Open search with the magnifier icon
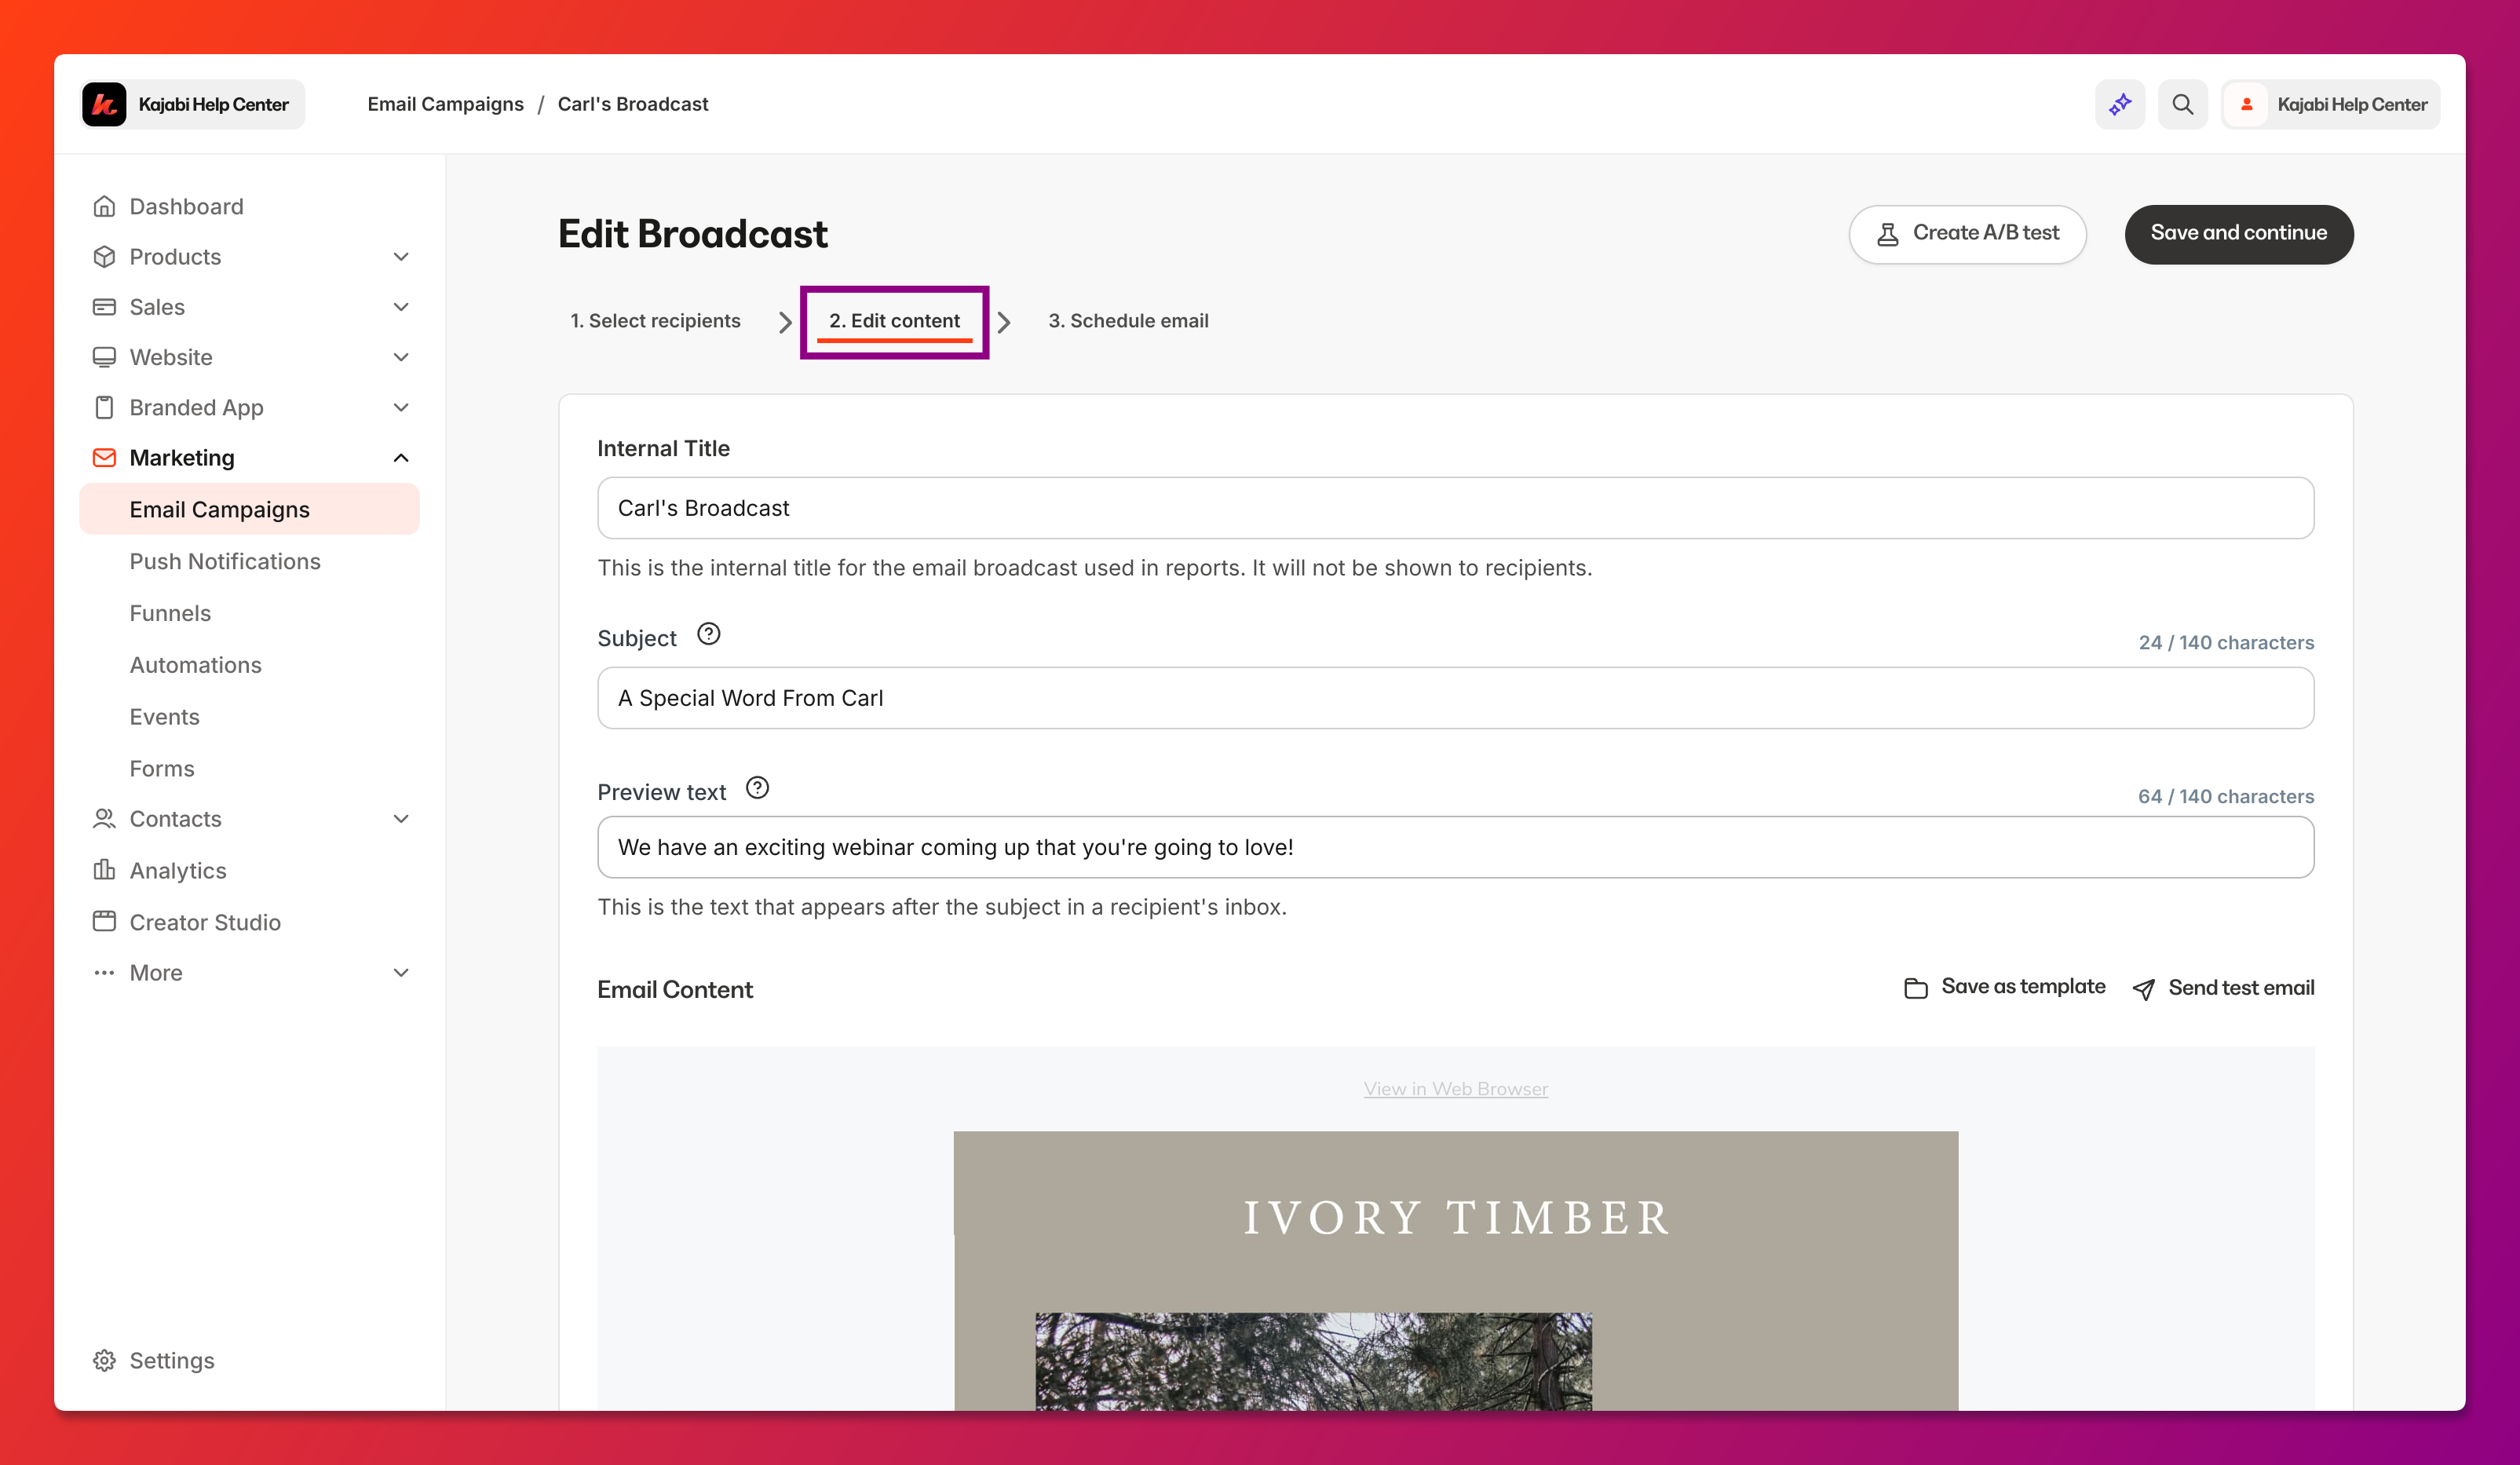 click(x=2182, y=104)
